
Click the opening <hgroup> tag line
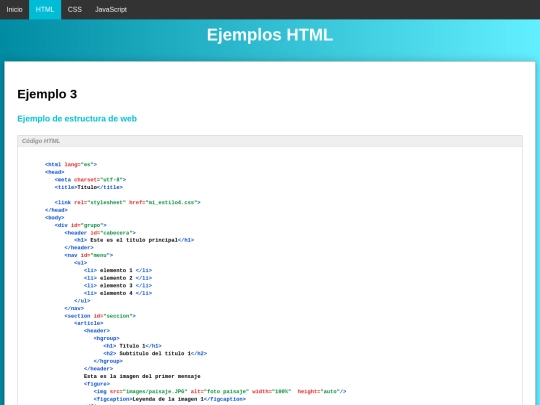coord(106,338)
